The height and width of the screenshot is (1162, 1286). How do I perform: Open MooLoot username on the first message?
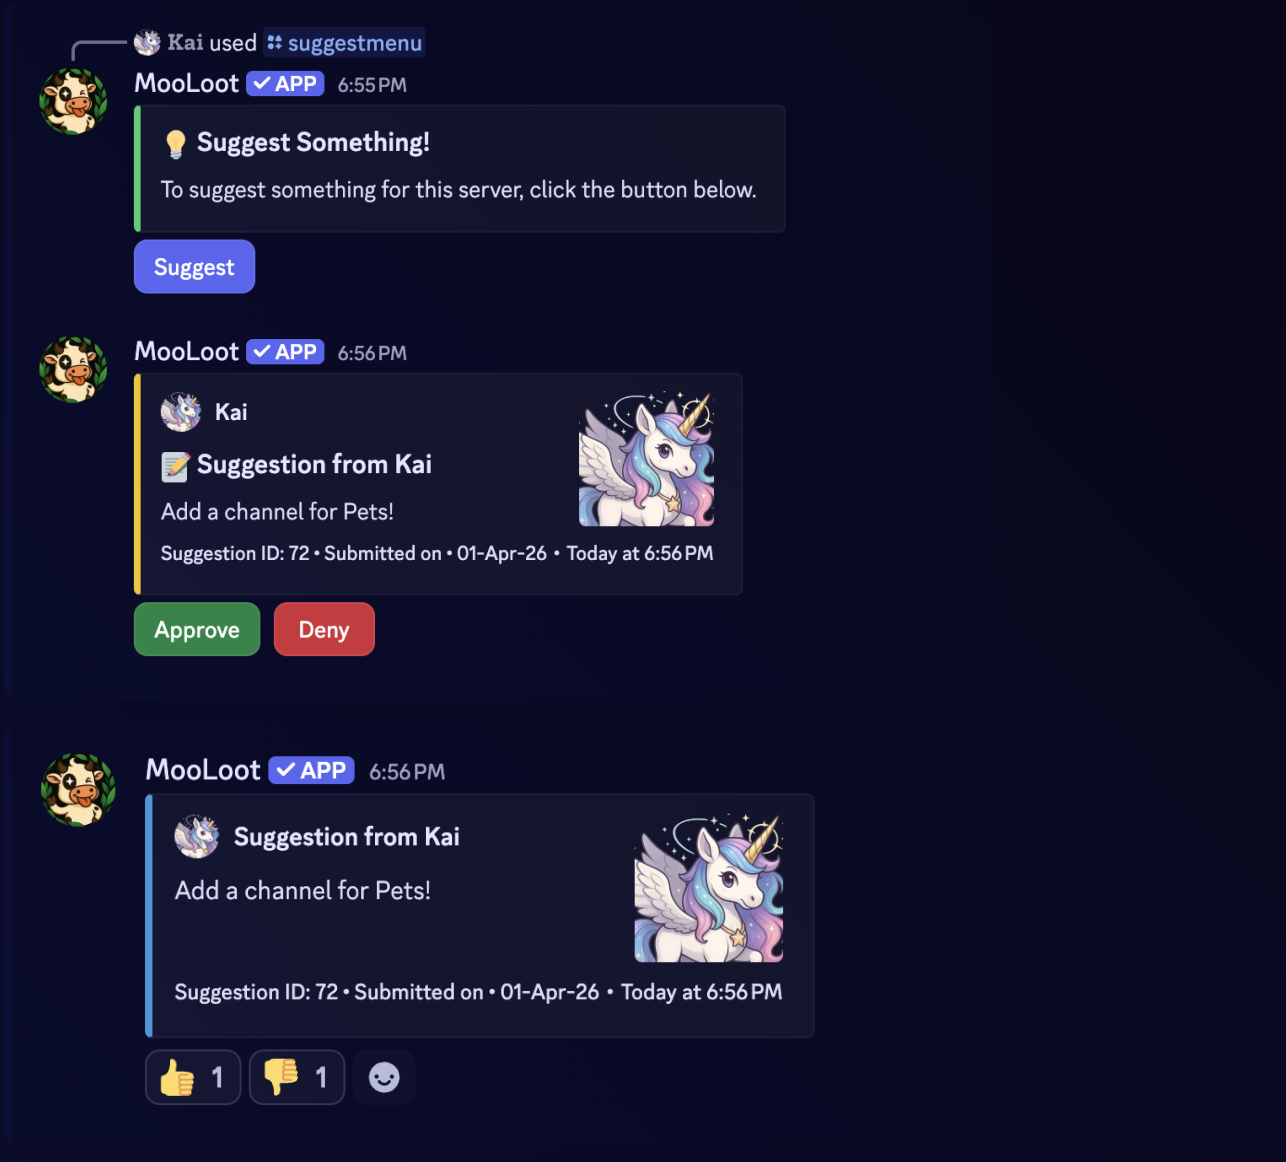click(x=187, y=83)
